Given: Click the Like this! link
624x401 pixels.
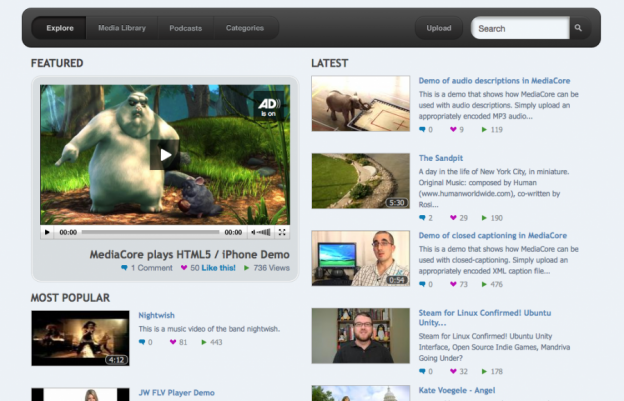Looking at the screenshot, I should coord(218,268).
